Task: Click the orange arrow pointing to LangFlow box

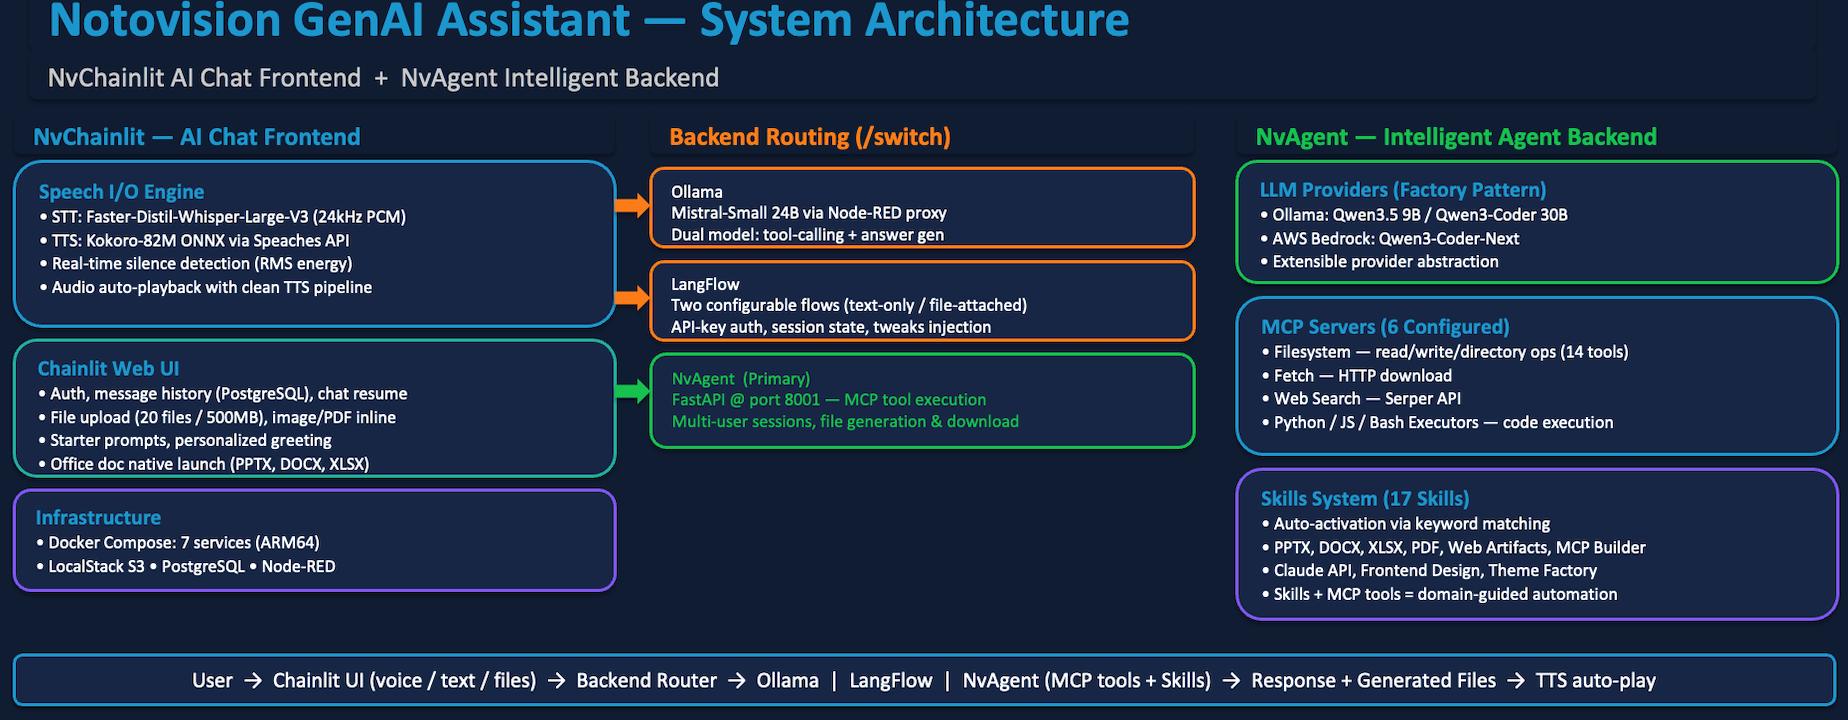Action: click(632, 297)
